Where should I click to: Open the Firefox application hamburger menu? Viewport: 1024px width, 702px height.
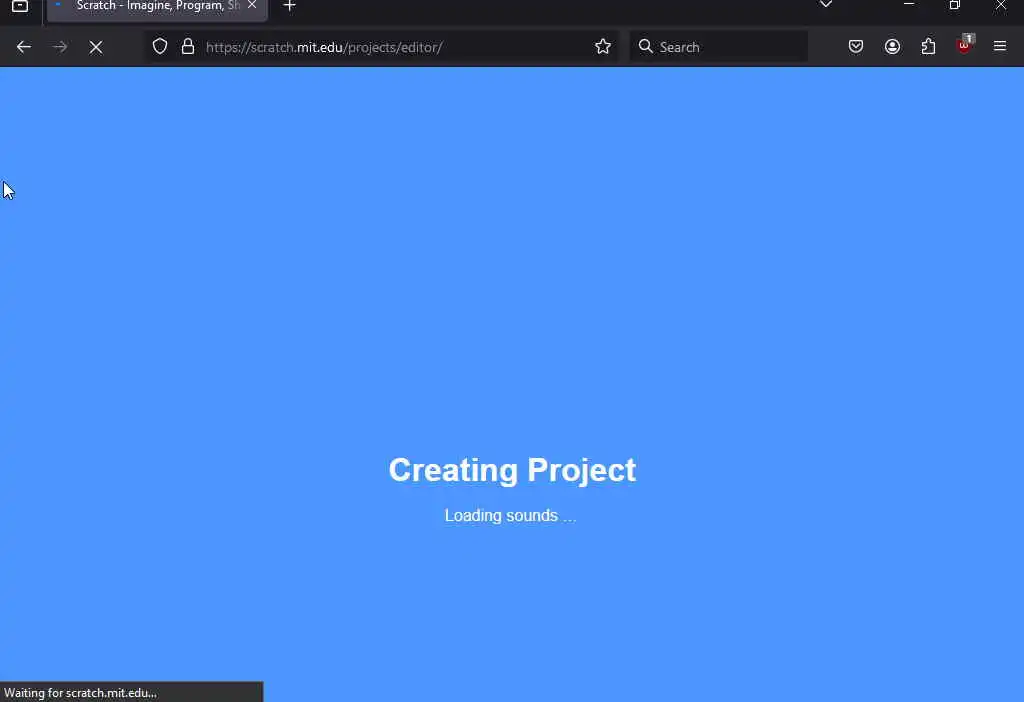(1000, 46)
